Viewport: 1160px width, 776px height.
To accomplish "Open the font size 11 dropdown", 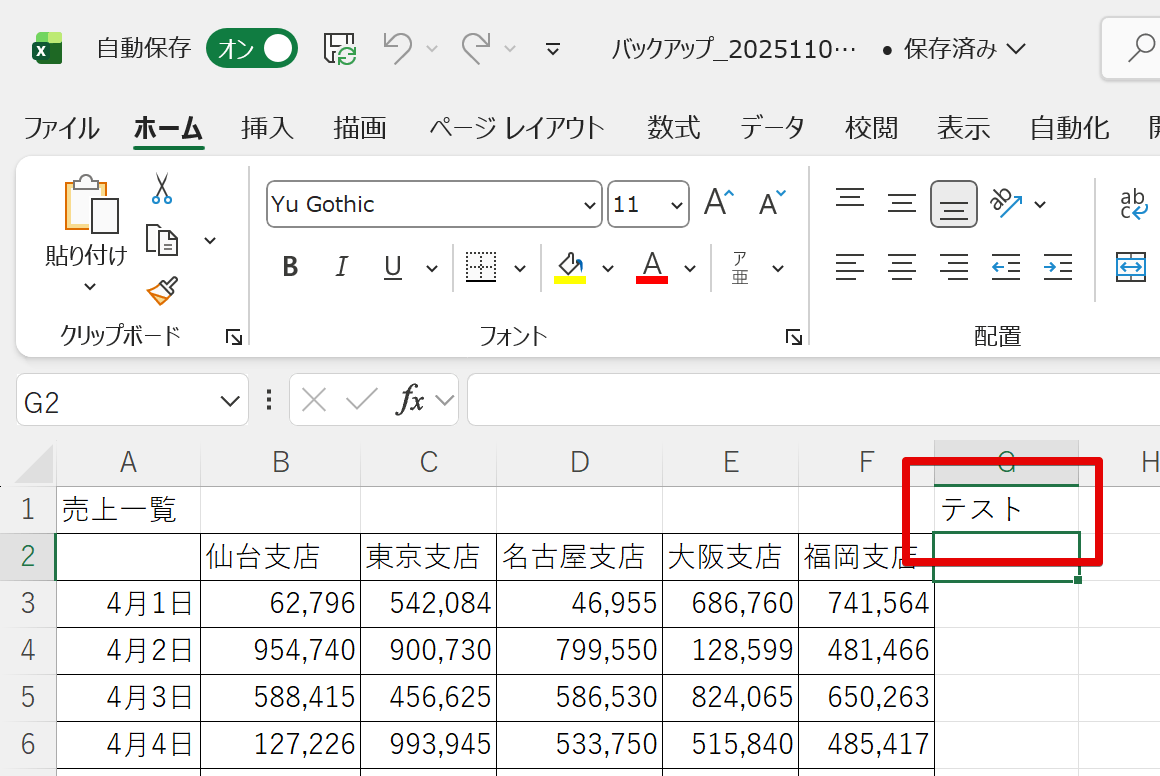I will [x=676, y=204].
